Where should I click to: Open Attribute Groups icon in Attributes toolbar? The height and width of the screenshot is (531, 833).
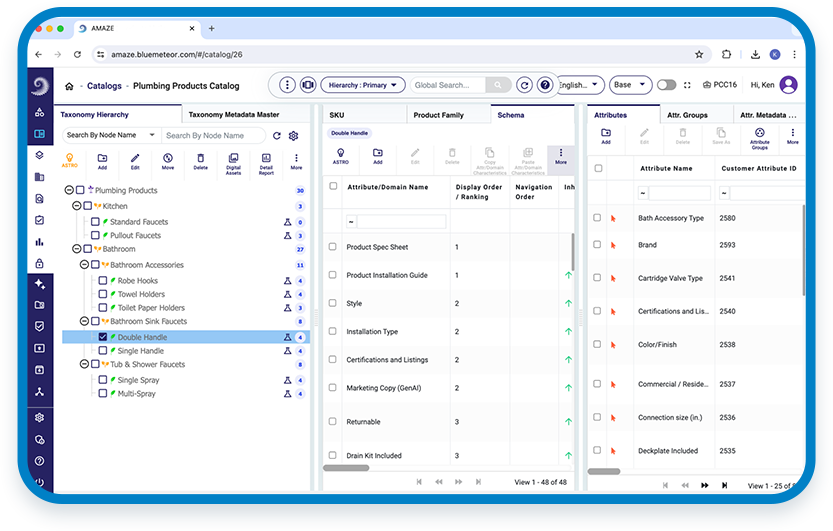[760, 139]
